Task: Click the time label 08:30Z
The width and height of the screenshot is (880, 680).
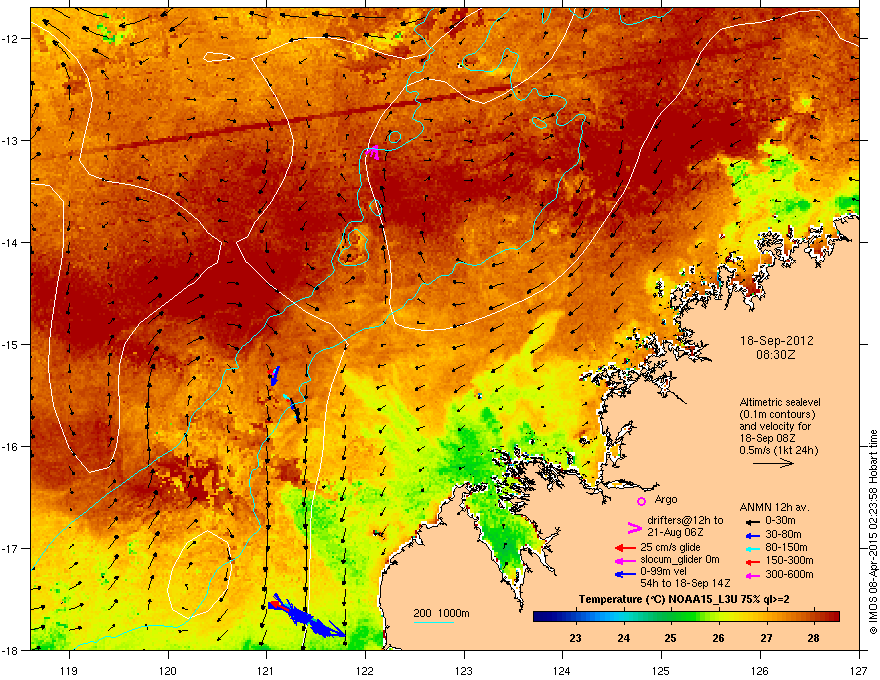Action: [776, 355]
